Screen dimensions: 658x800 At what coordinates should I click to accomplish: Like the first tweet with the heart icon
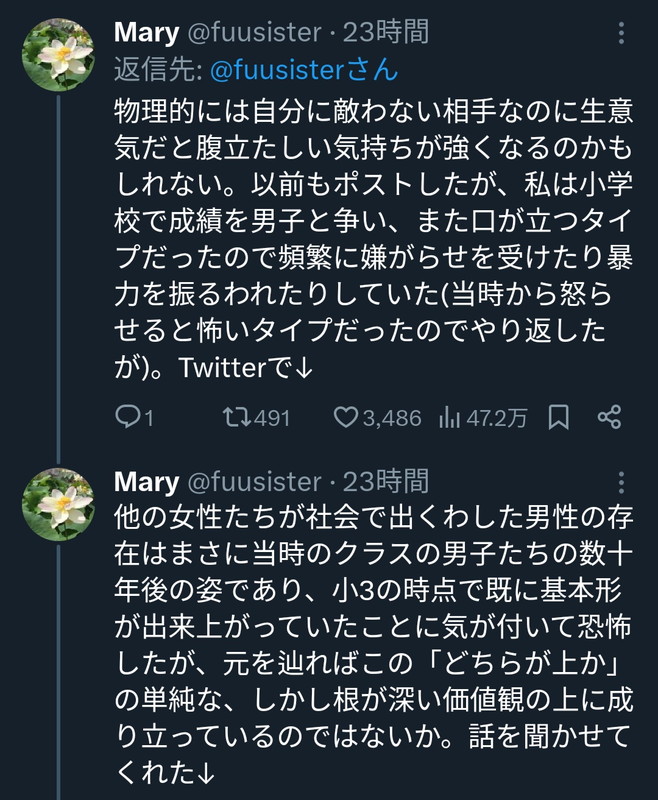345,417
